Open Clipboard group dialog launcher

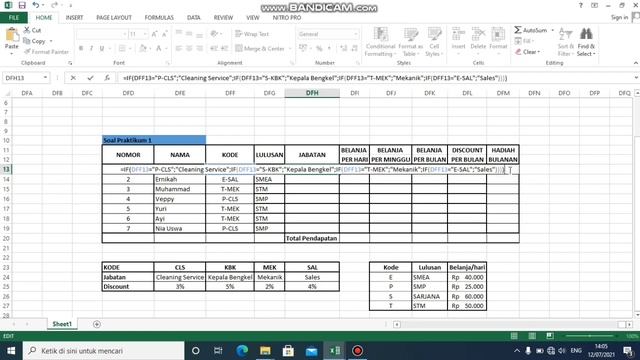coord(70,63)
